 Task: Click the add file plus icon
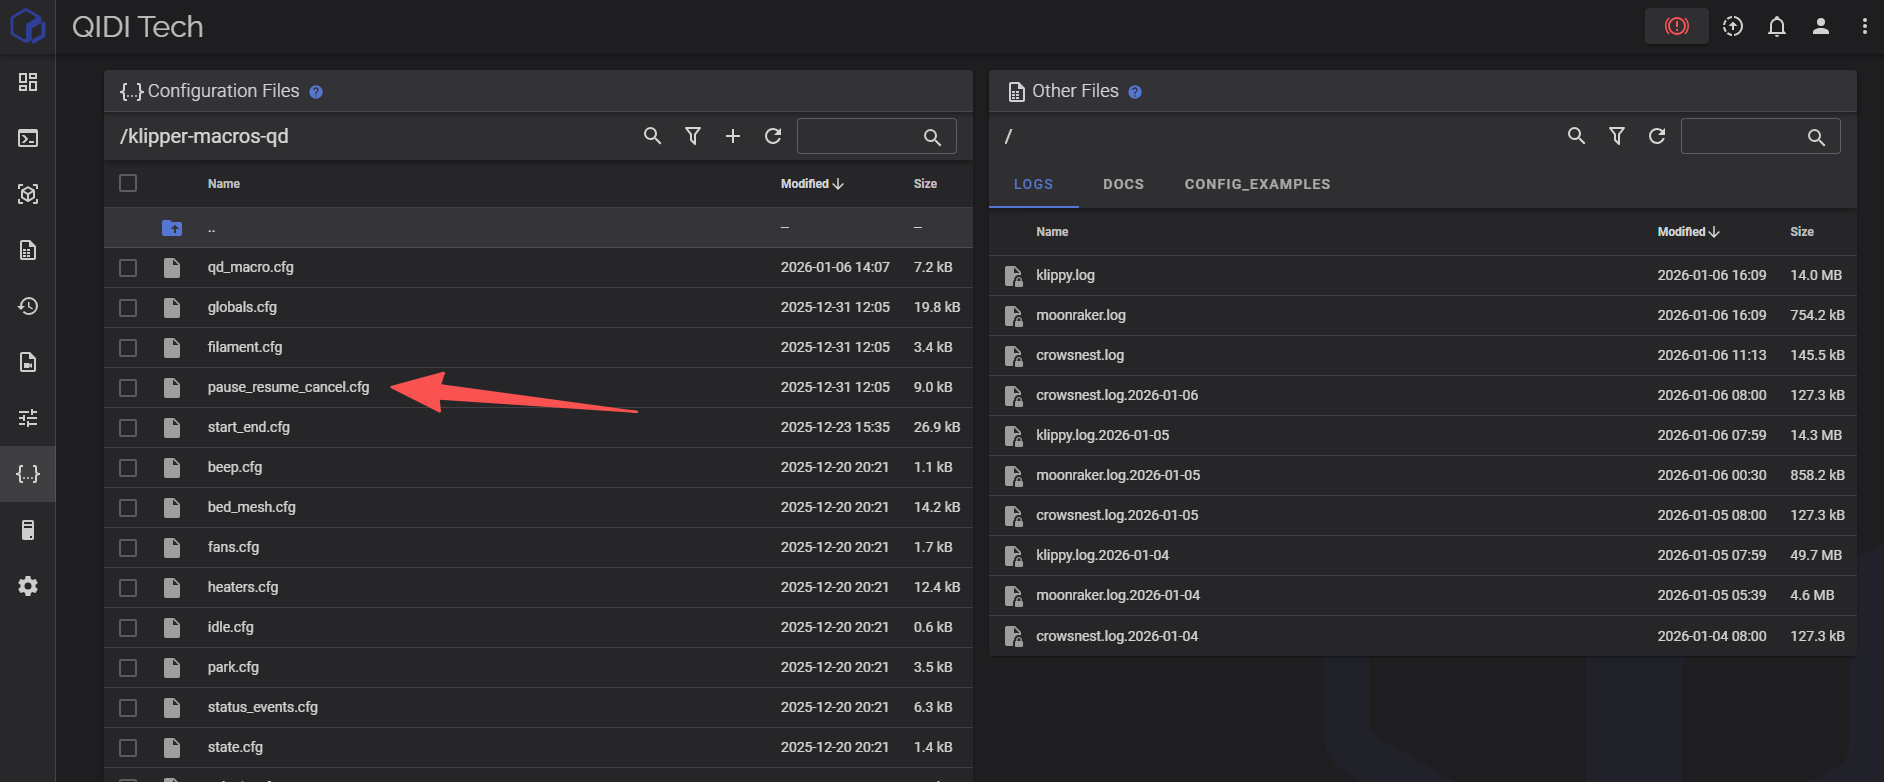pyautogui.click(x=732, y=136)
